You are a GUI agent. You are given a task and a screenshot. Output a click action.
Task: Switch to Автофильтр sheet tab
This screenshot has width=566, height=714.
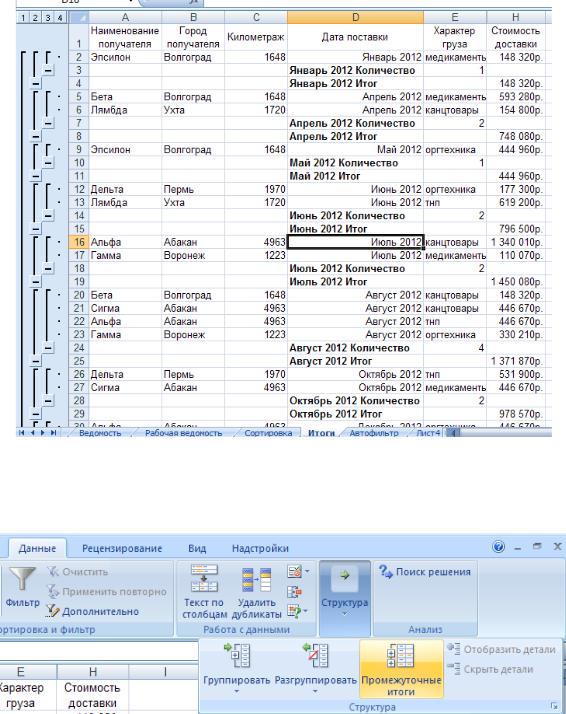pos(374,433)
